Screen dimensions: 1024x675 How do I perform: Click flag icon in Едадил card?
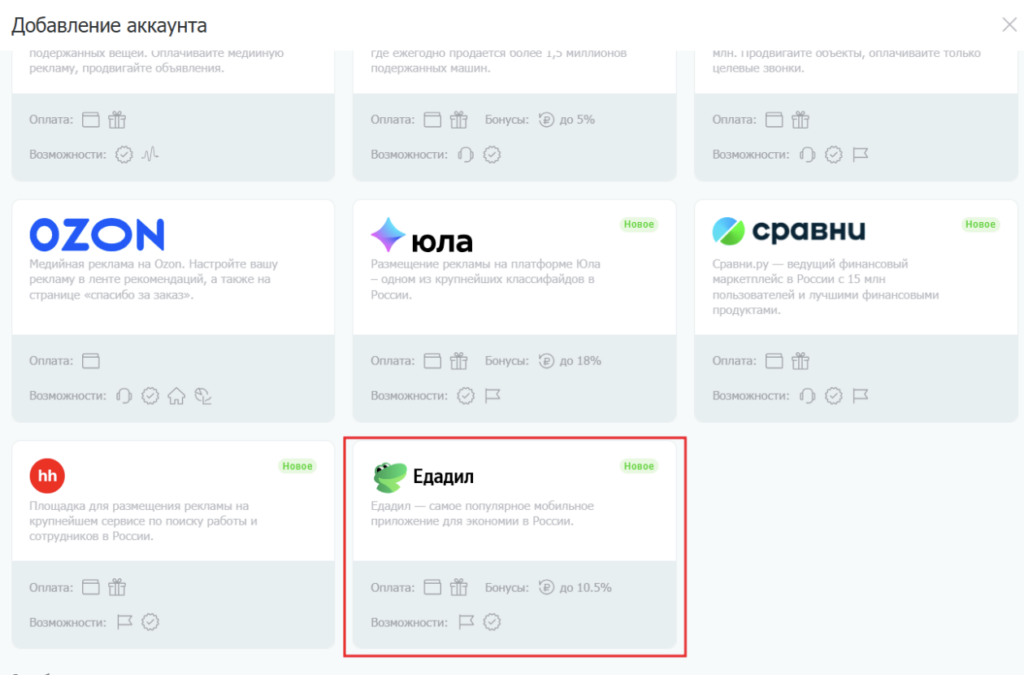pos(466,622)
